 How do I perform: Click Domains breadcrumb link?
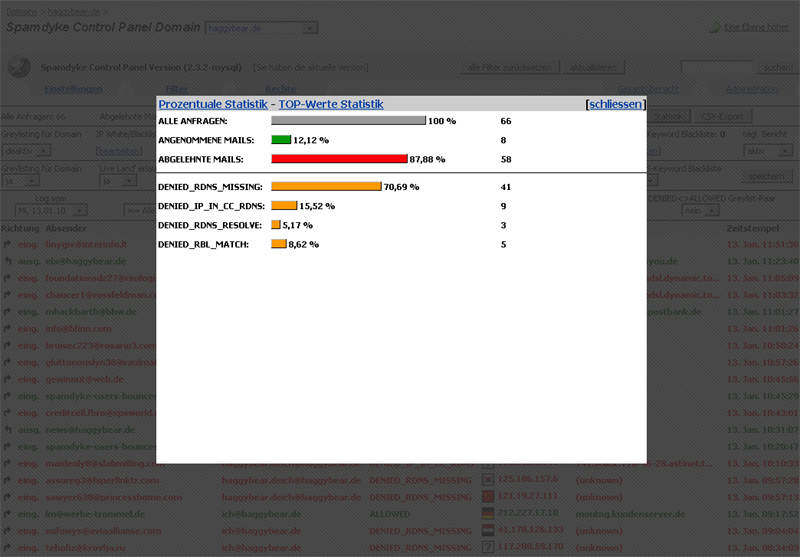point(22,11)
